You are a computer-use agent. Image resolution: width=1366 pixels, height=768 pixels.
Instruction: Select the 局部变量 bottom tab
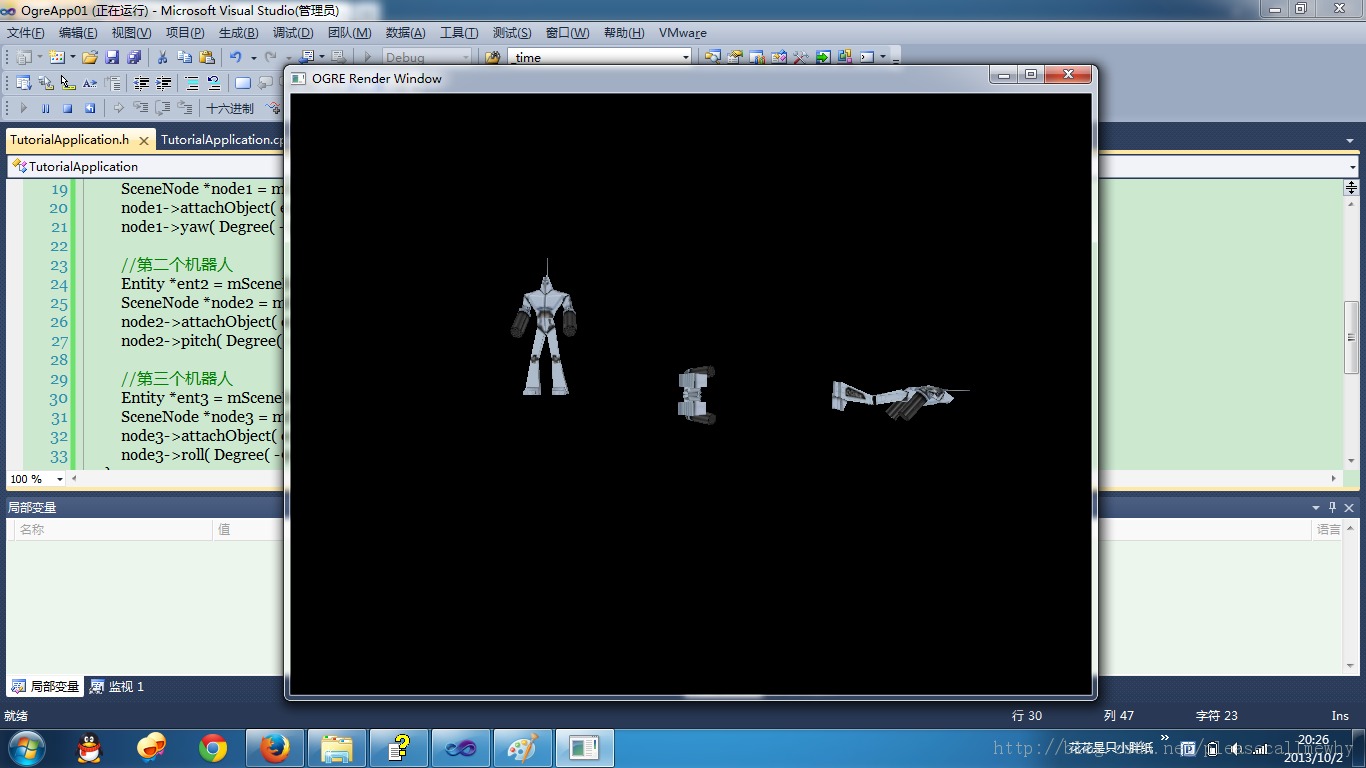tap(46, 687)
